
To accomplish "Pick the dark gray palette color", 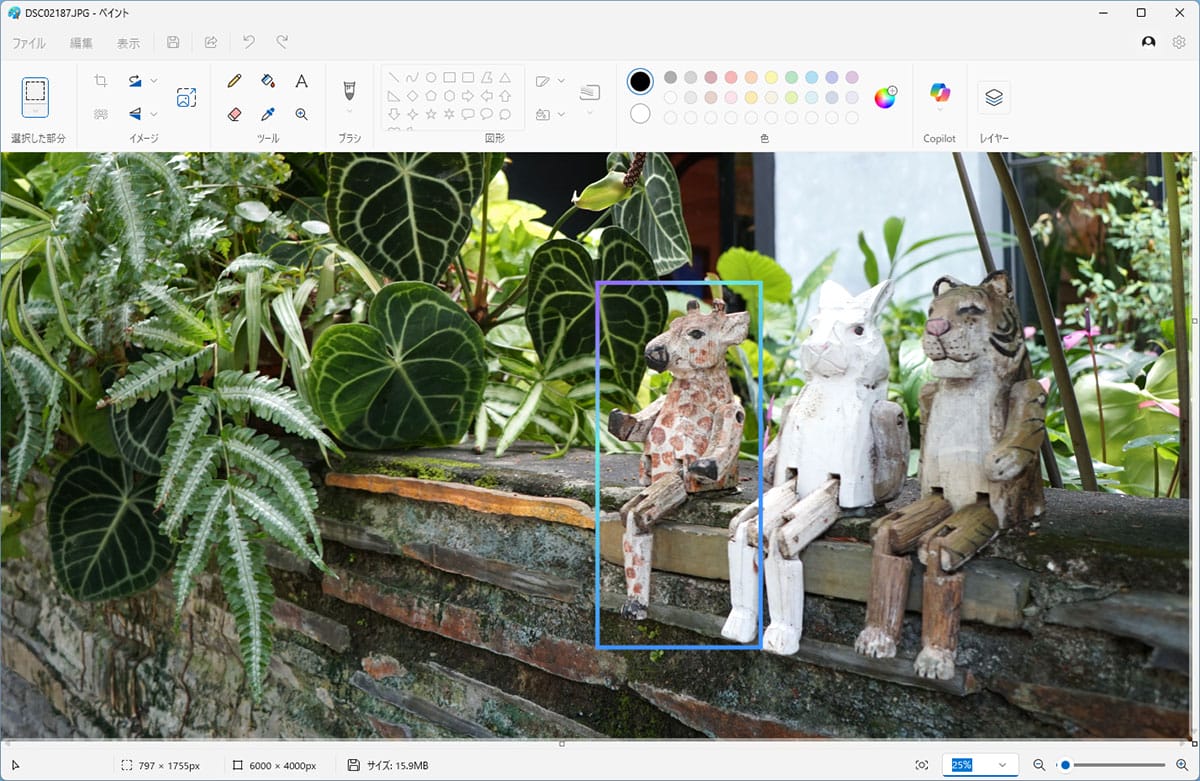I will coord(670,77).
